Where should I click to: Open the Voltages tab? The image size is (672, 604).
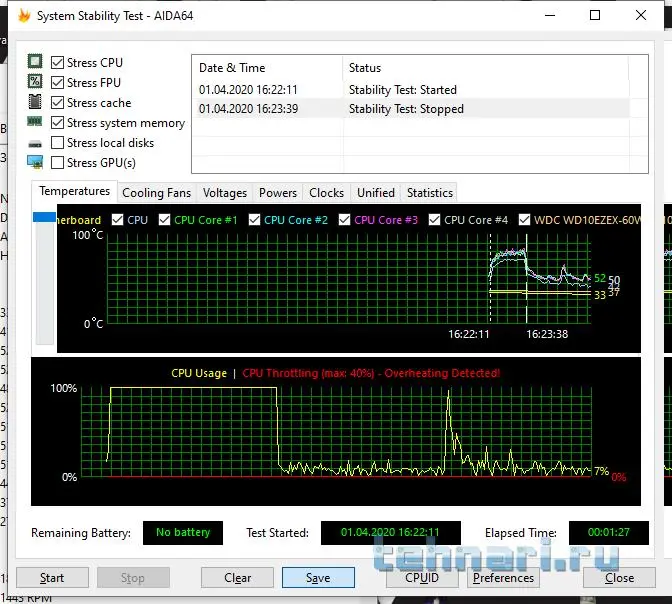[224, 193]
